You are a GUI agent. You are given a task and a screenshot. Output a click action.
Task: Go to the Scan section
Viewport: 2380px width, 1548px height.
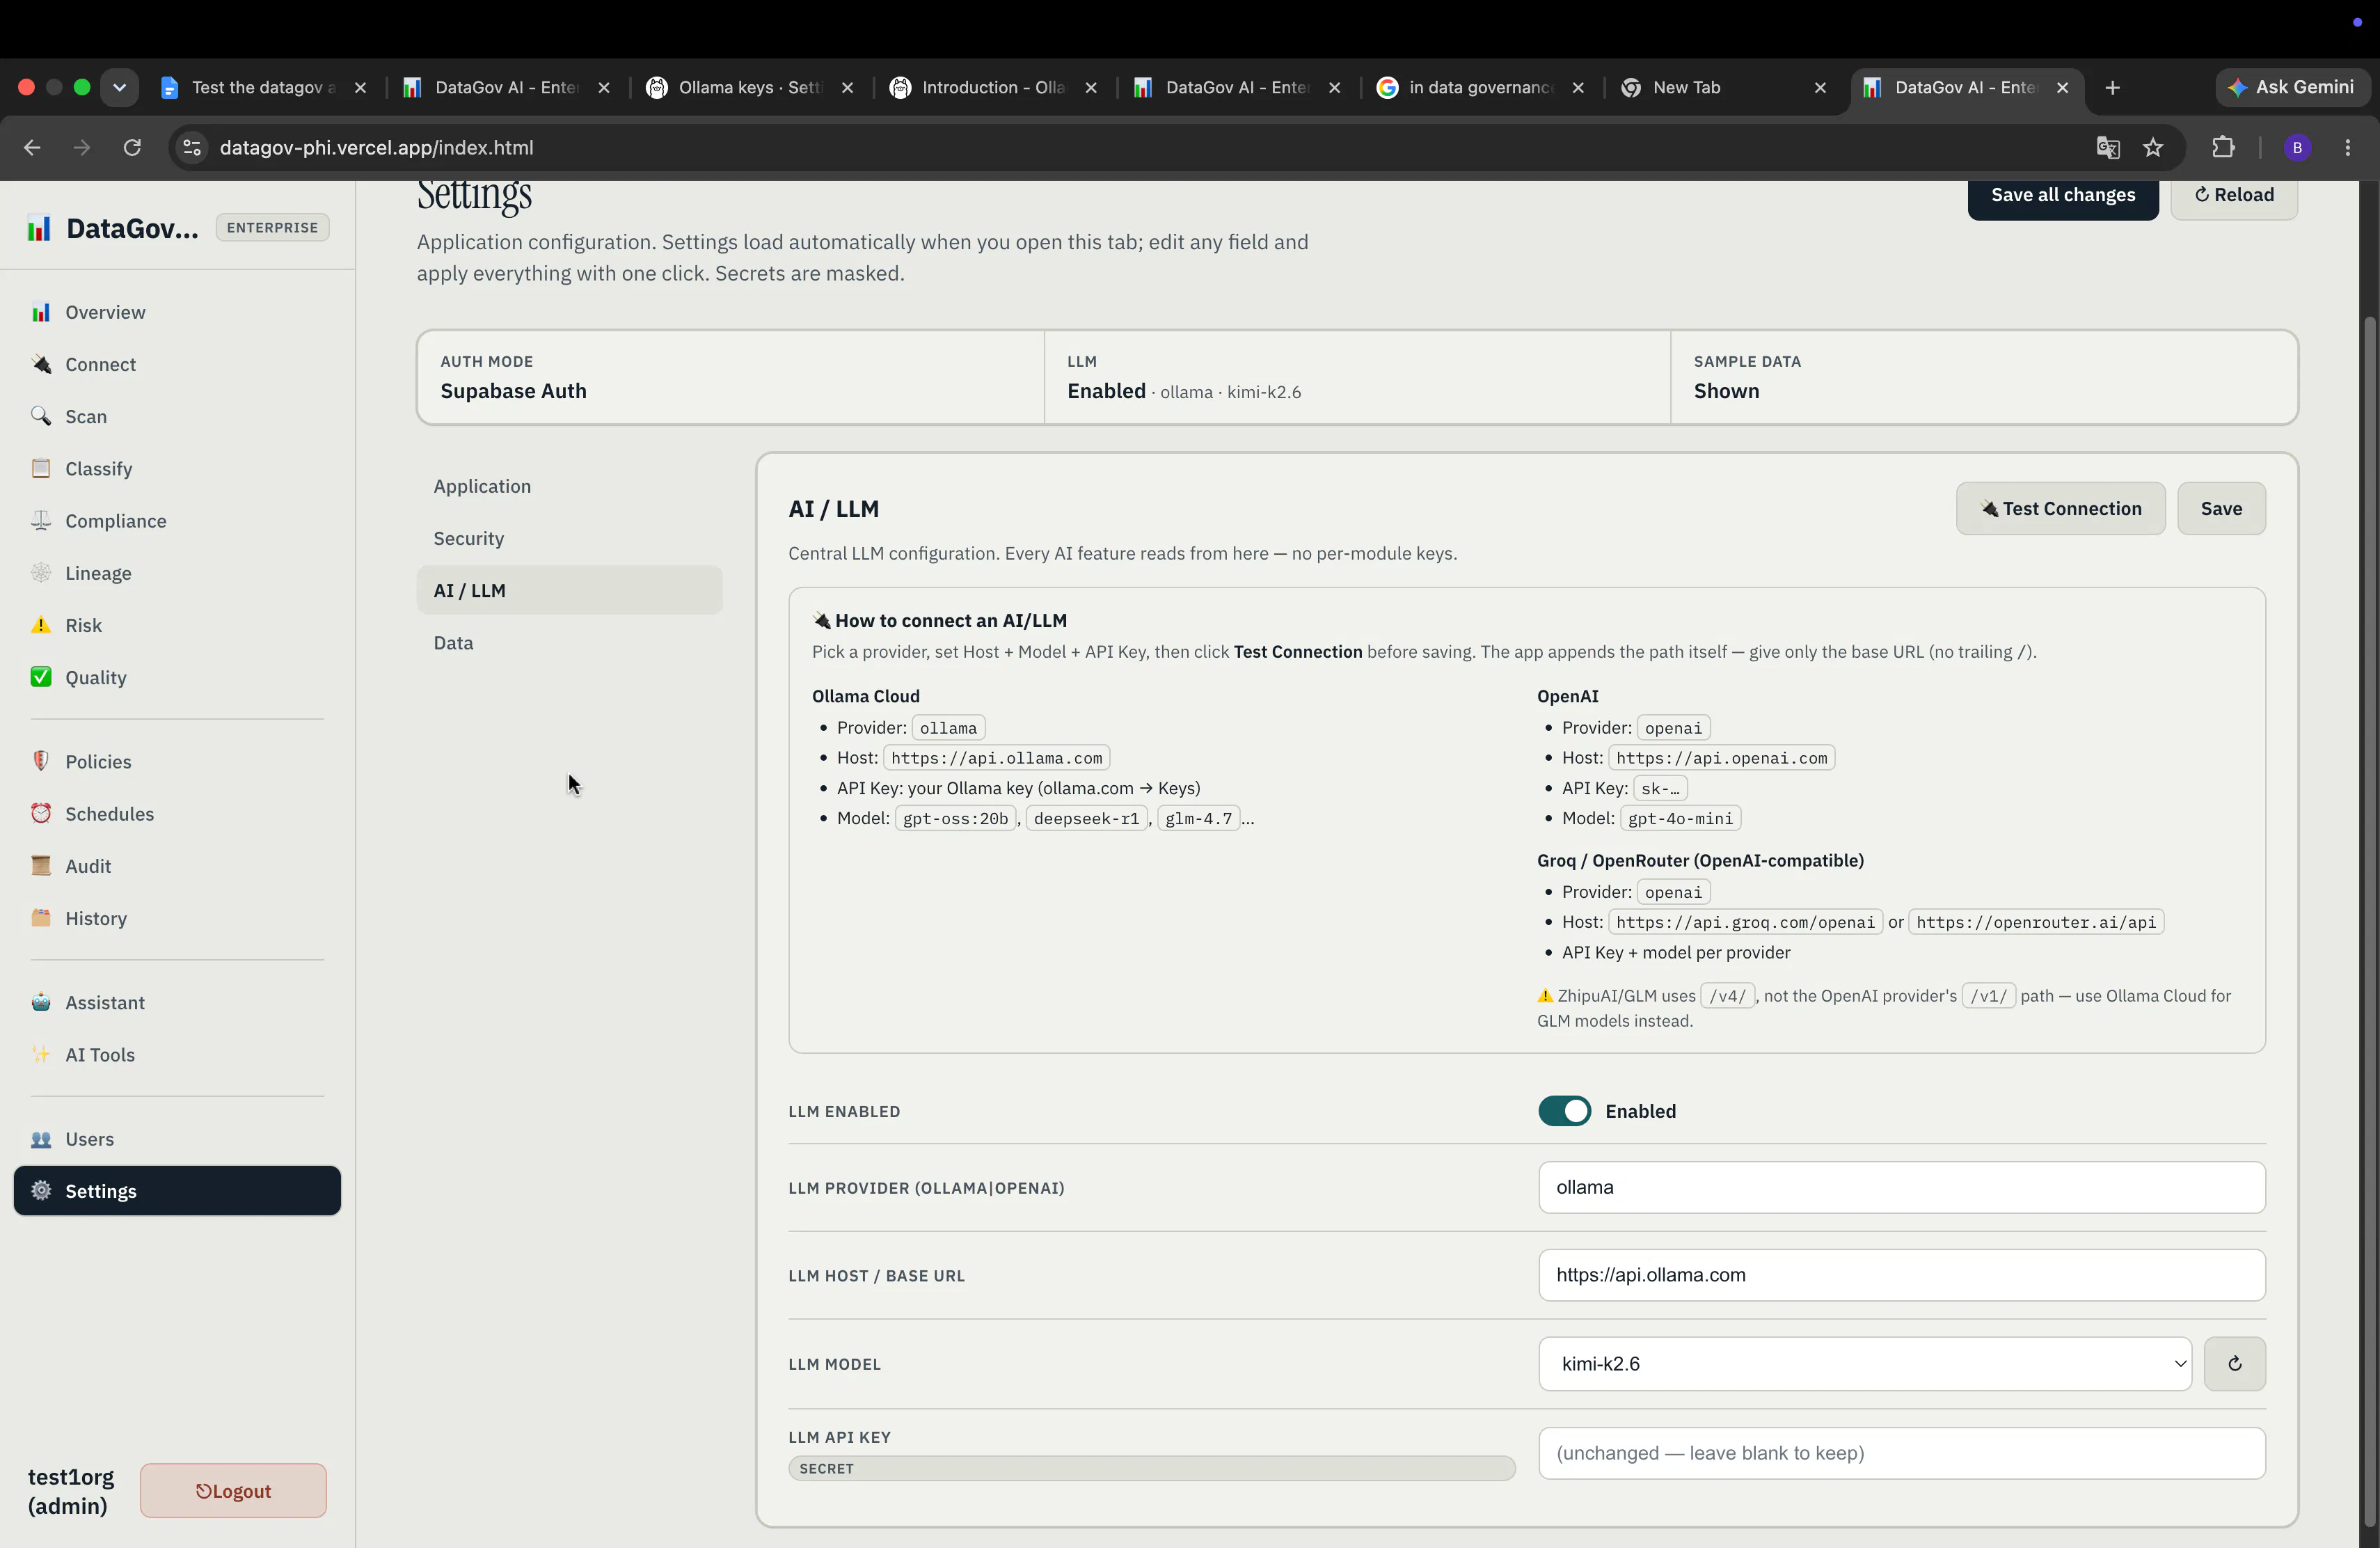pyautogui.click(x=177, y=416)
